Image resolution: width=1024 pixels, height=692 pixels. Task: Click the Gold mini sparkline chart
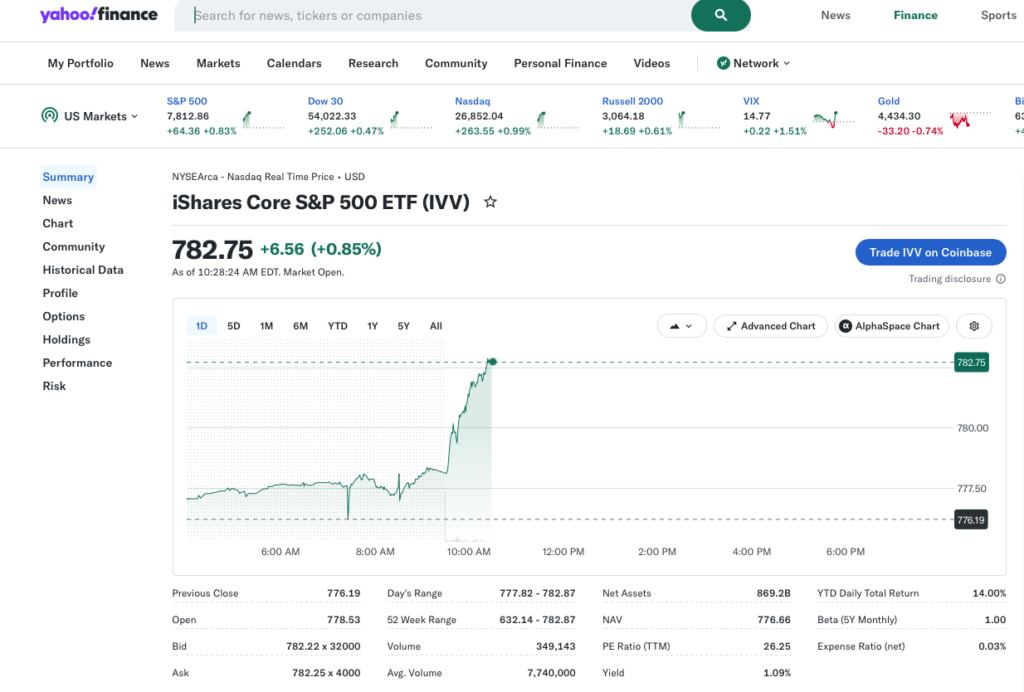[x=970, y=119]
